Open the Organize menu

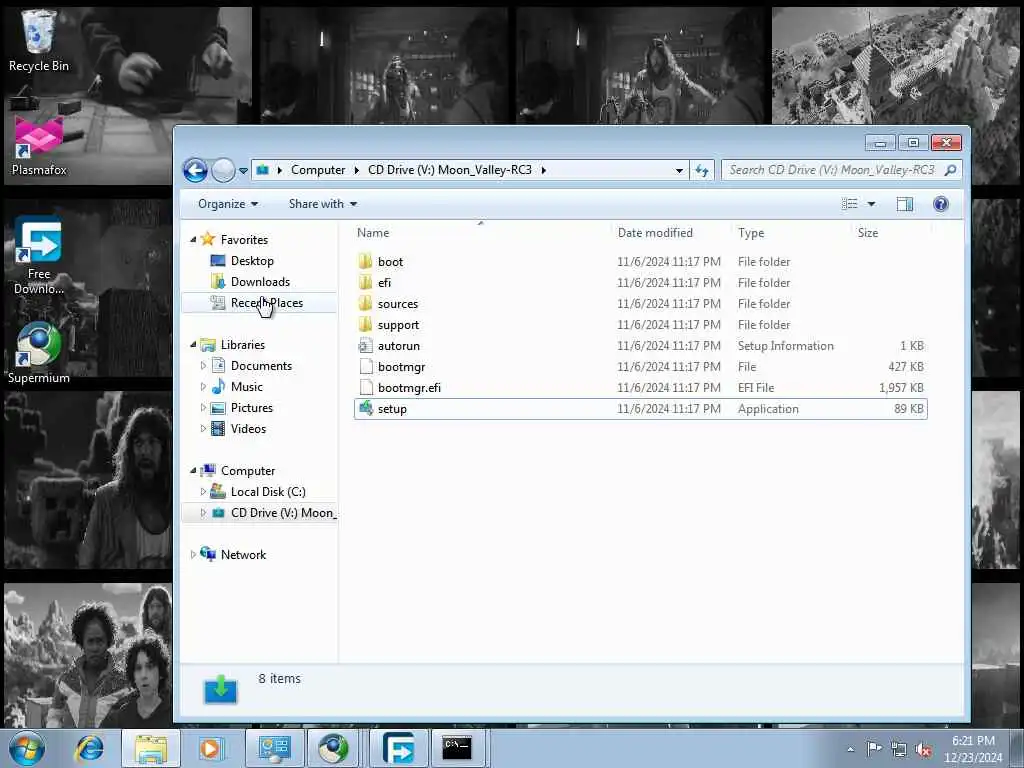[x=228, y=204]
